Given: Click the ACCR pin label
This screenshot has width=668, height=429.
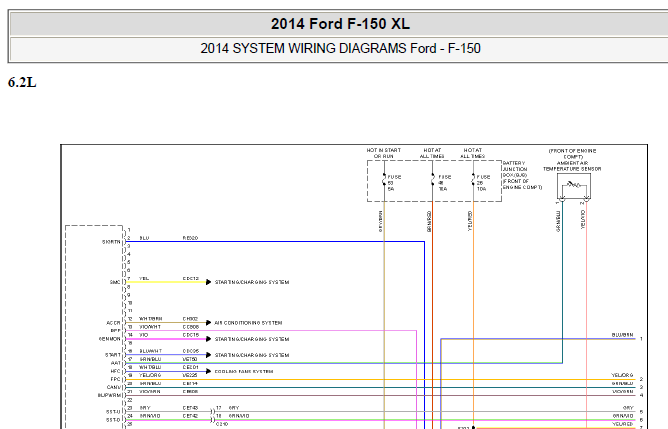Looking at the screenshot, I should (113, 323).
